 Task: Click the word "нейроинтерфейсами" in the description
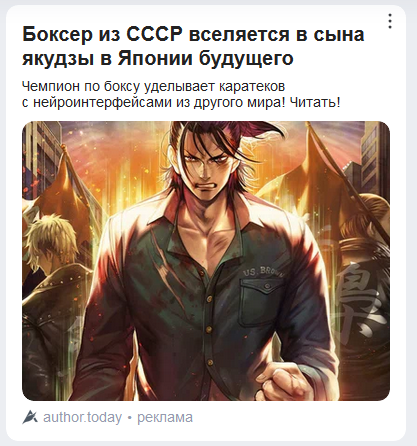103,102
